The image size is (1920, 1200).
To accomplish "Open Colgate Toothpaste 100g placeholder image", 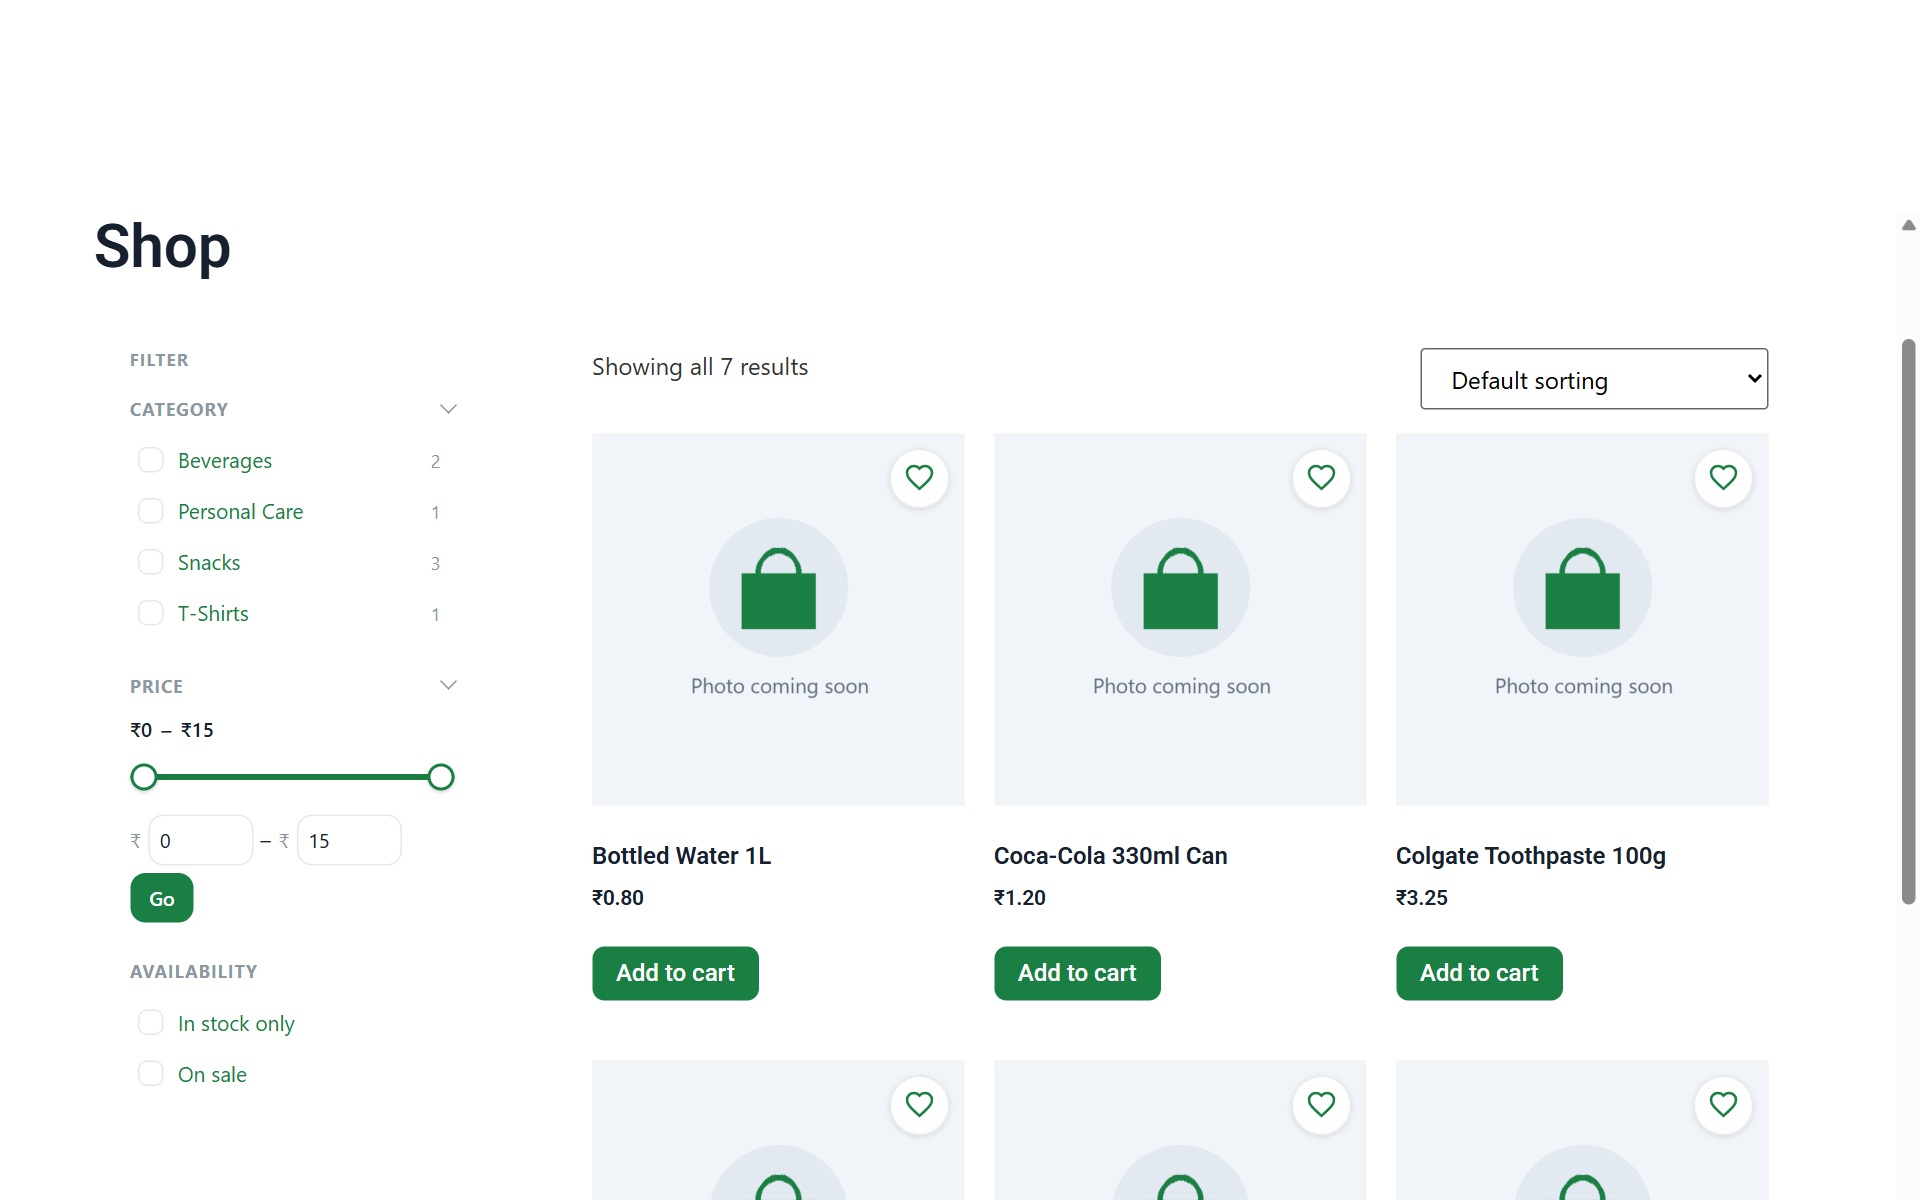I will [1582, 619].
